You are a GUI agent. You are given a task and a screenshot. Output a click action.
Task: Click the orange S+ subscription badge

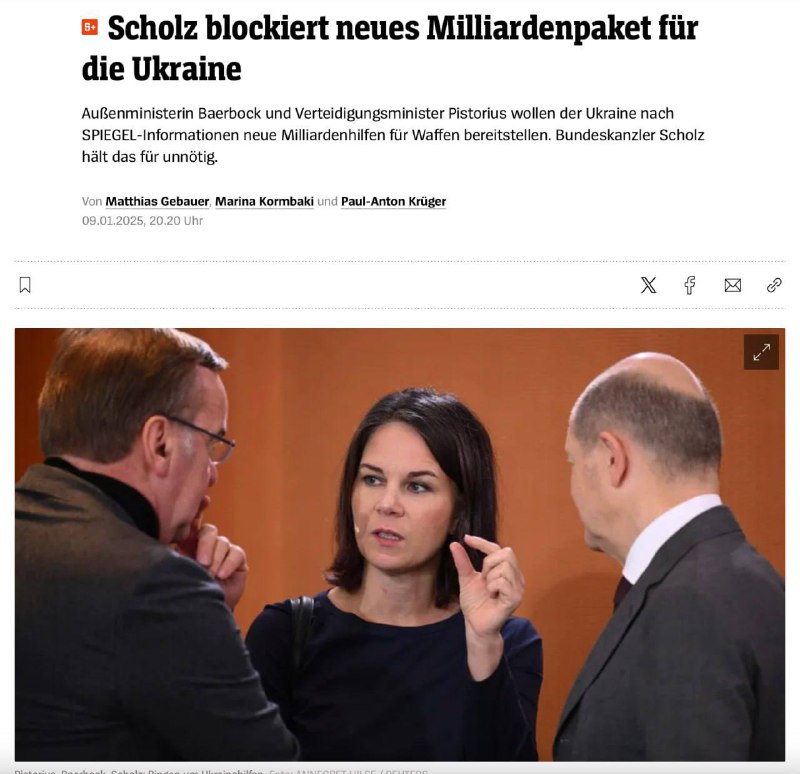90,27
